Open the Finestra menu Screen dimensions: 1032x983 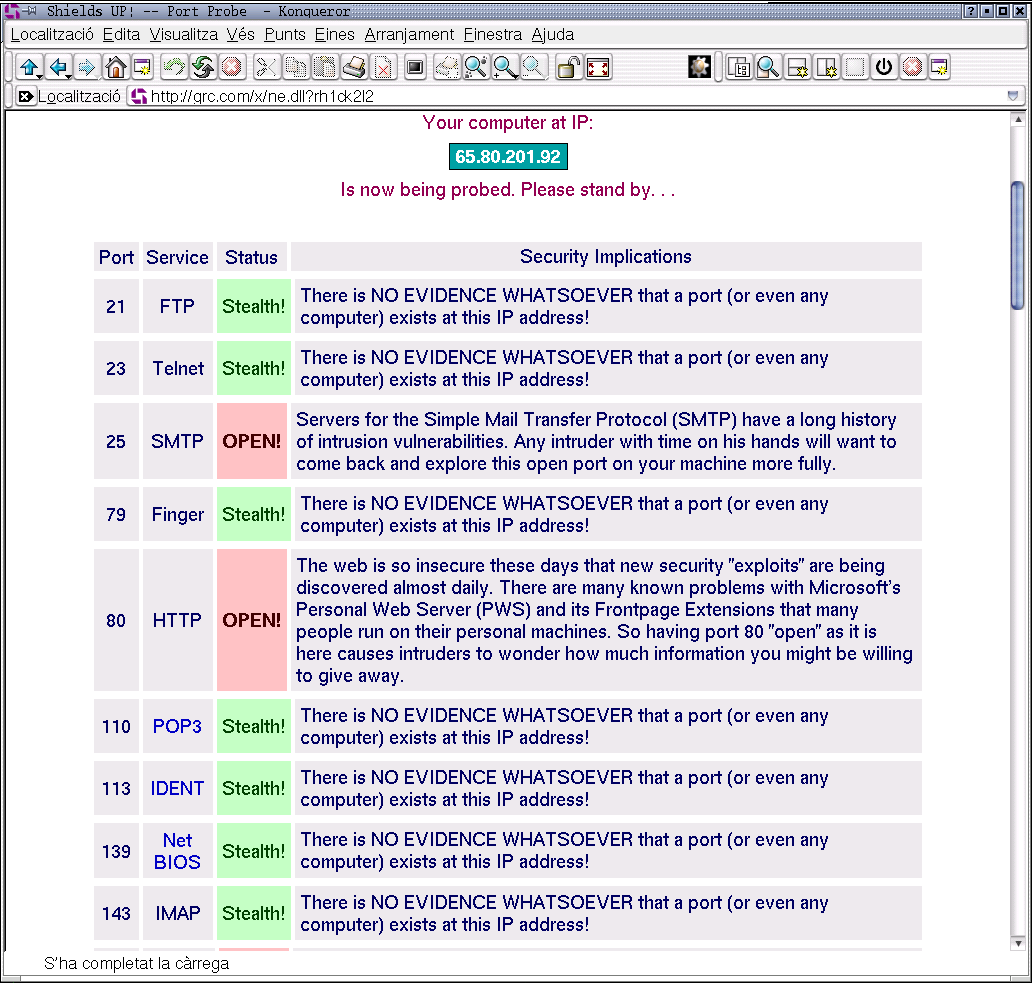492,35
